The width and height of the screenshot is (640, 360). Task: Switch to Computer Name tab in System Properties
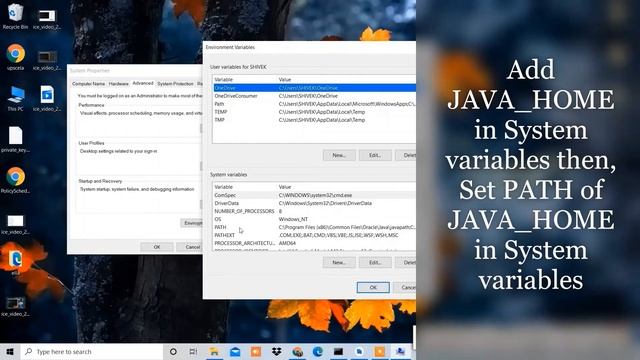click(x=89, y=84)
